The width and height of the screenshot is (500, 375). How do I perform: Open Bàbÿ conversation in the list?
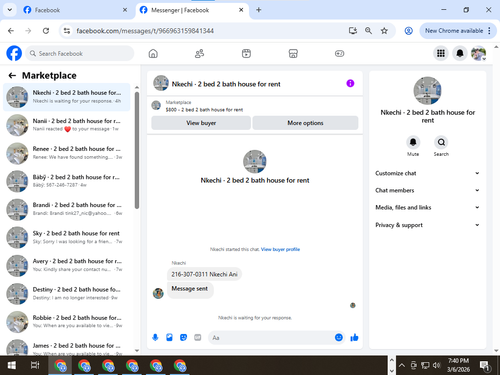coord(67,181)
